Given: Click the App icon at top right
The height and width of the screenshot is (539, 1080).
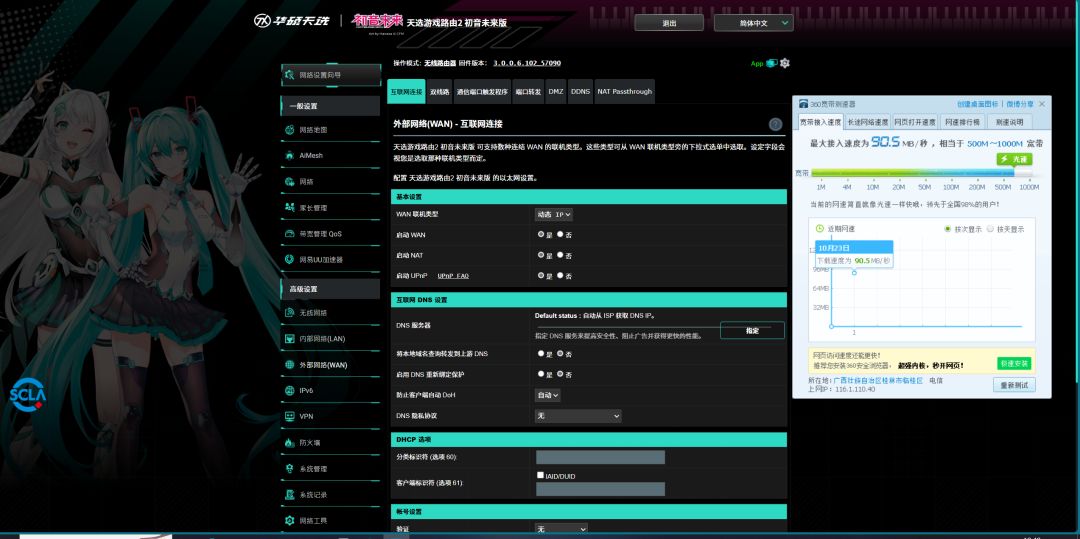Looking at the screenshot, I should pyautogui.click(x=771, y=63).
